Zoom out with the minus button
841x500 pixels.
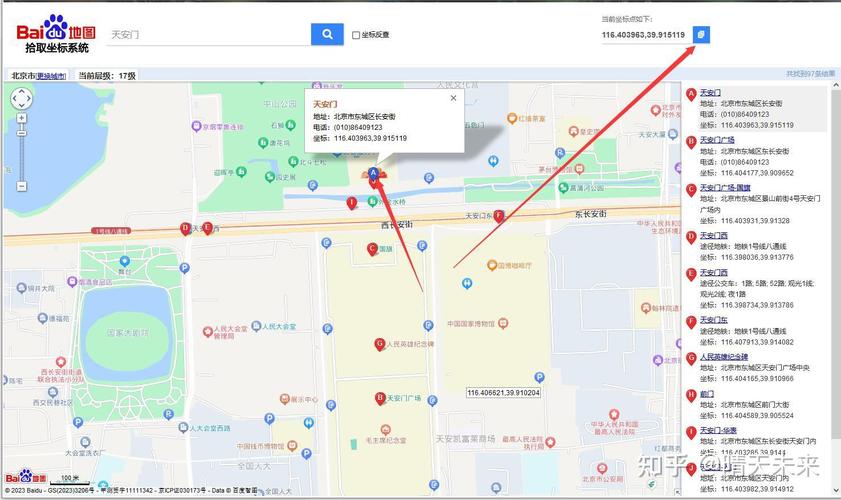point(21,186)
